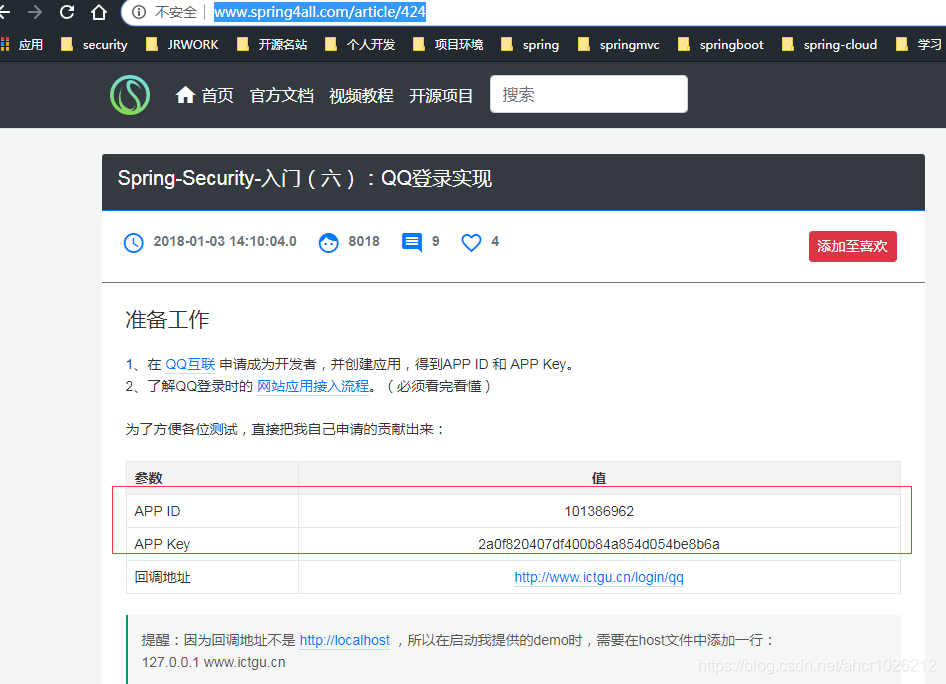The height and width of the screenshot is (684, 946).
Task: Select the APP Key value 2a0f820407df...
Action: (x=599, y=544)
